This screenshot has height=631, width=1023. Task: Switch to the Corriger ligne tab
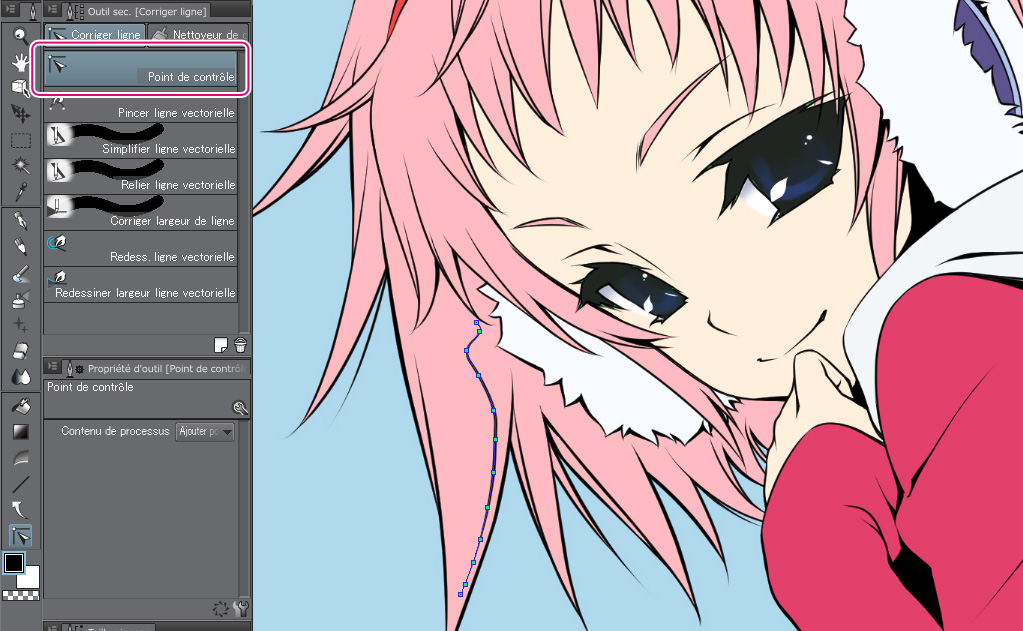96,34
